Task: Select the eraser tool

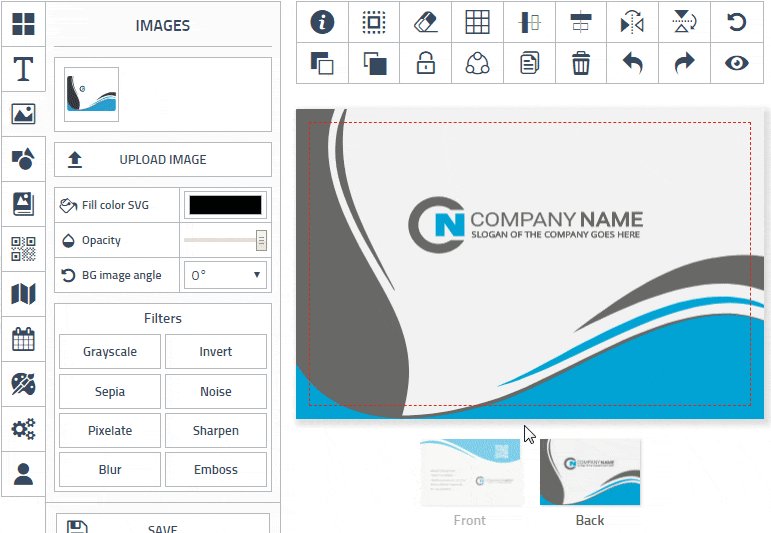Action: pyautogui.click(x=426, y=22)
